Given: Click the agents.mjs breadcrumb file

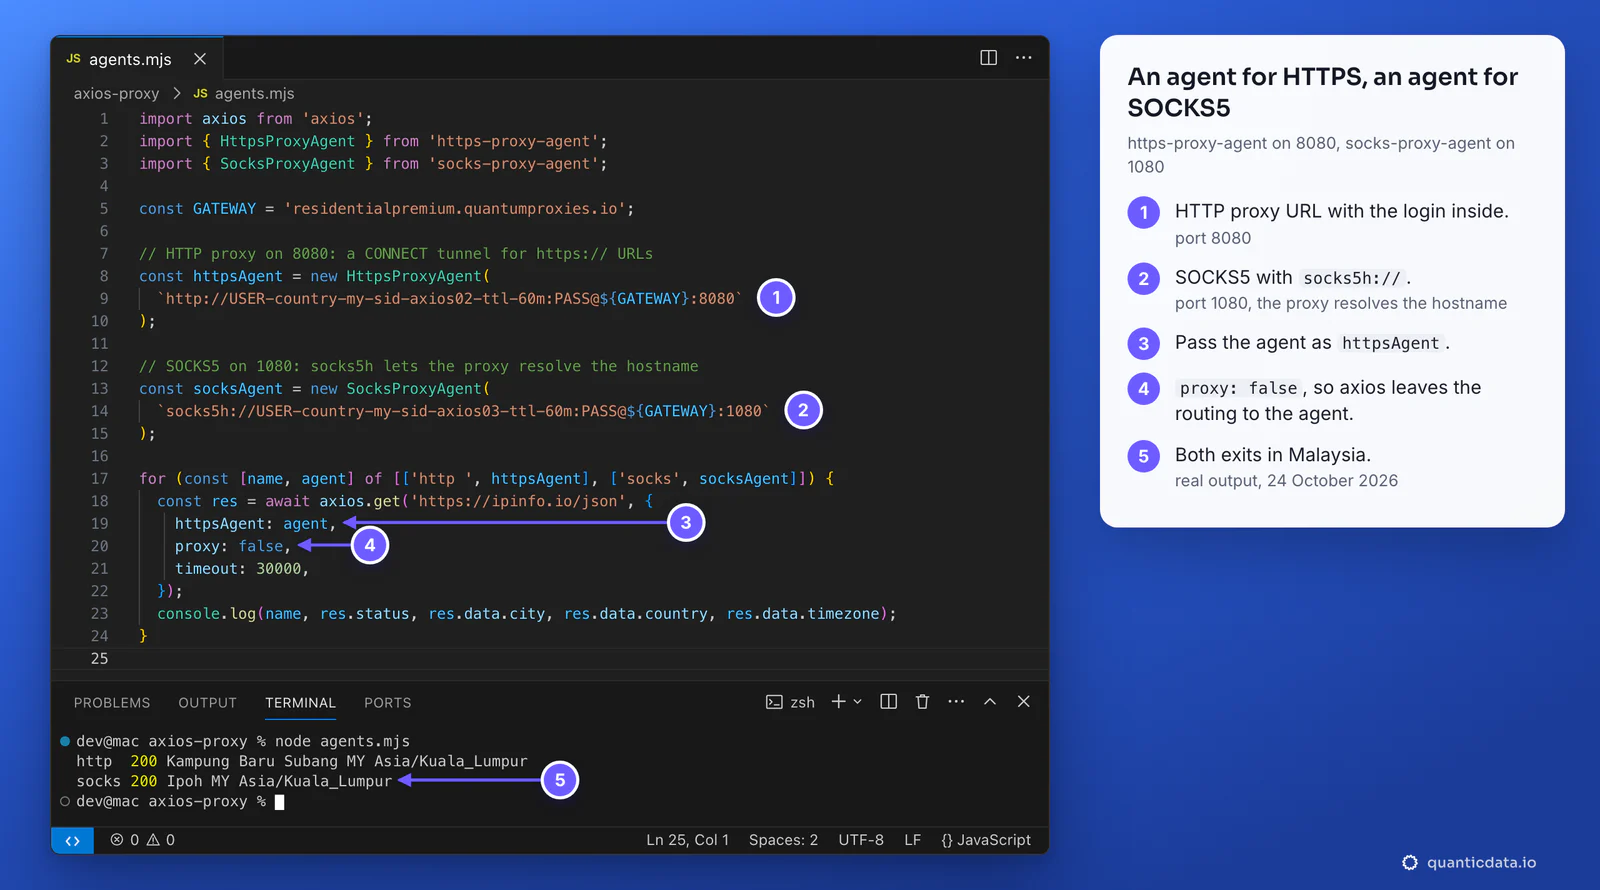Looking at the screenshot, I should [x=244, y=93].
